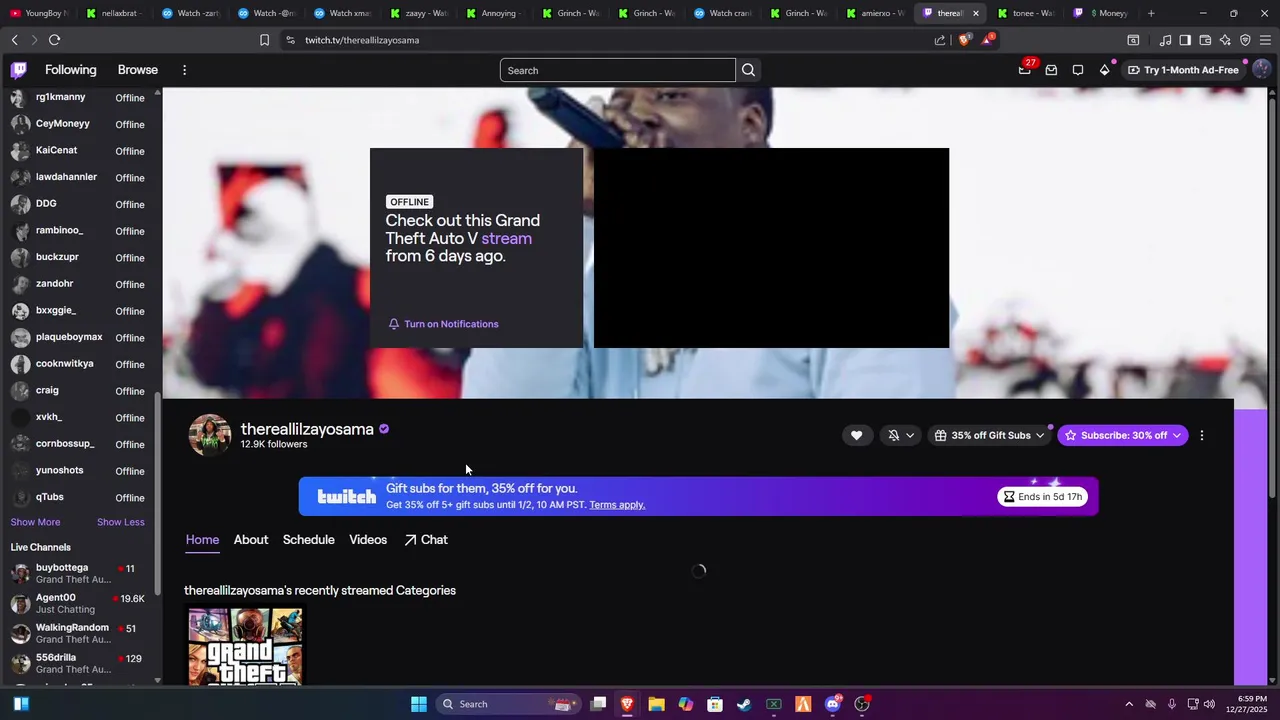Open the Microsoft Store taskbar icon
Viewport: 1280px width, 720px height.
point(715,704)
